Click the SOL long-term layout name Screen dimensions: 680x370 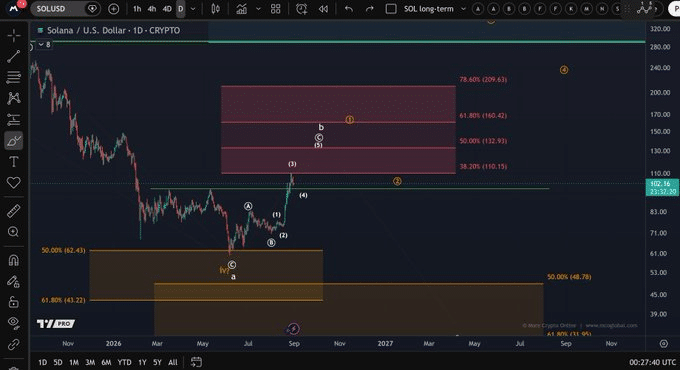pos(428,9)
